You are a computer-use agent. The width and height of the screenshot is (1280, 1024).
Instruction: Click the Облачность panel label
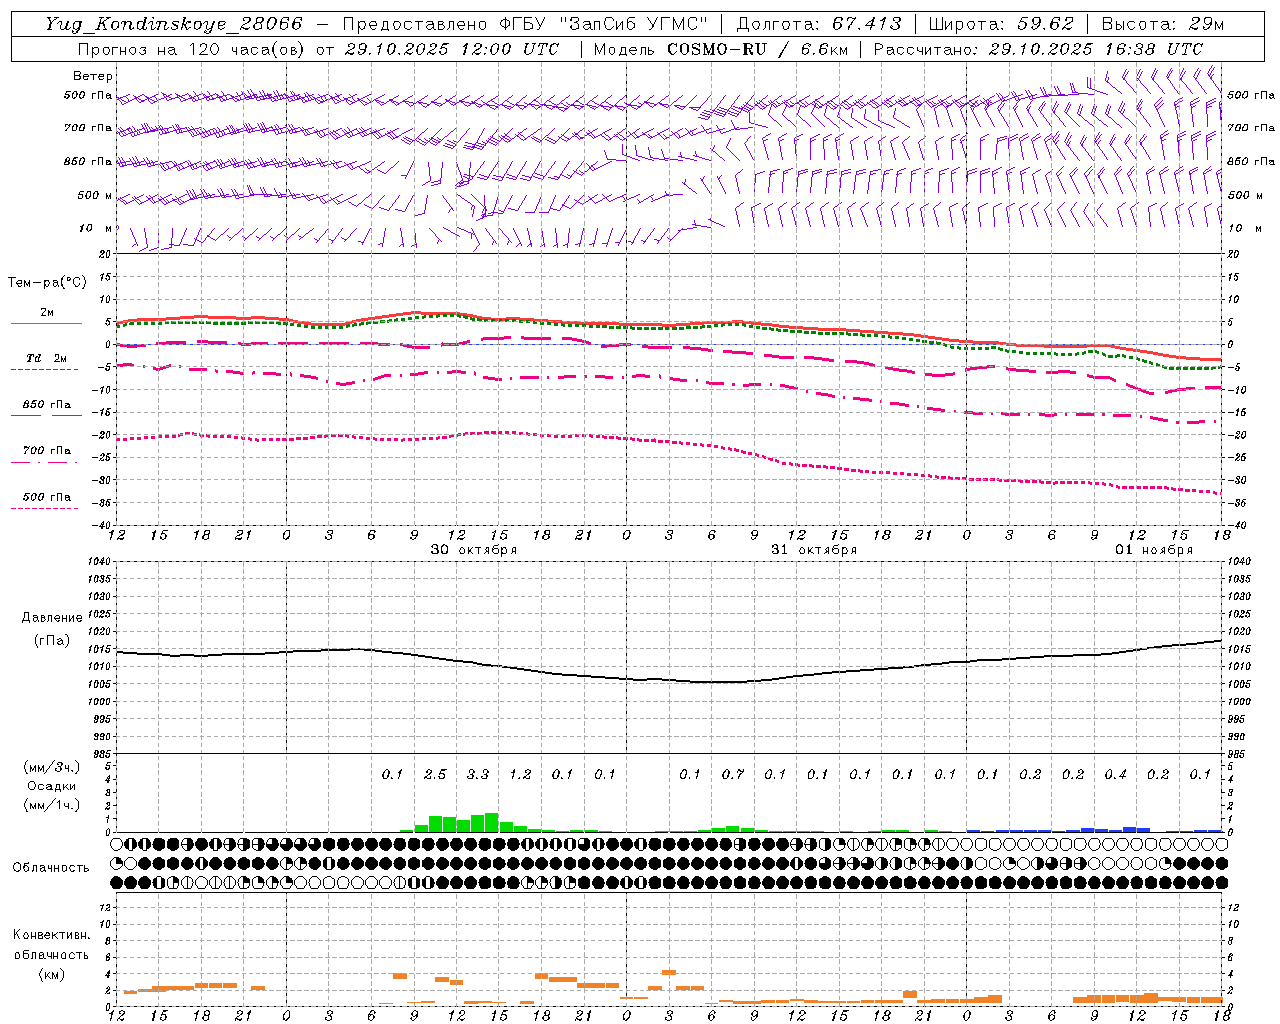pyautogui.click(x=51, y=868)
